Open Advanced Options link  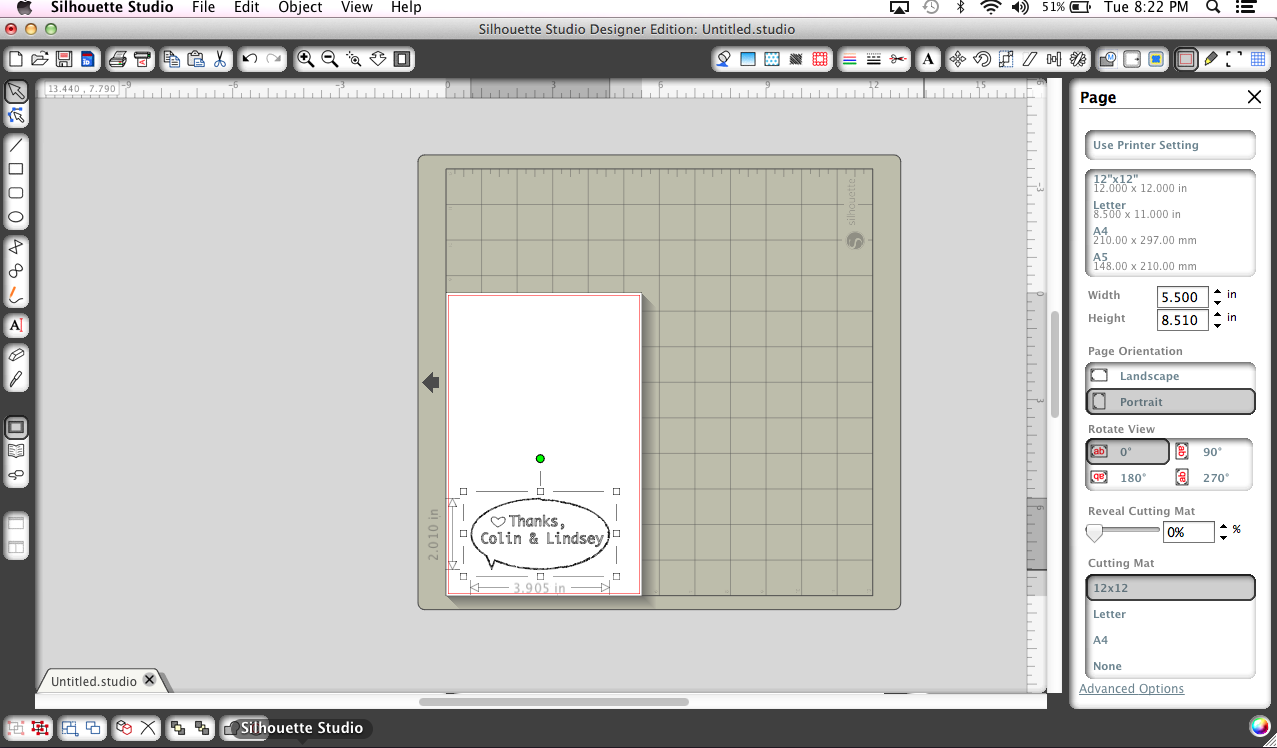(1131, 689)
